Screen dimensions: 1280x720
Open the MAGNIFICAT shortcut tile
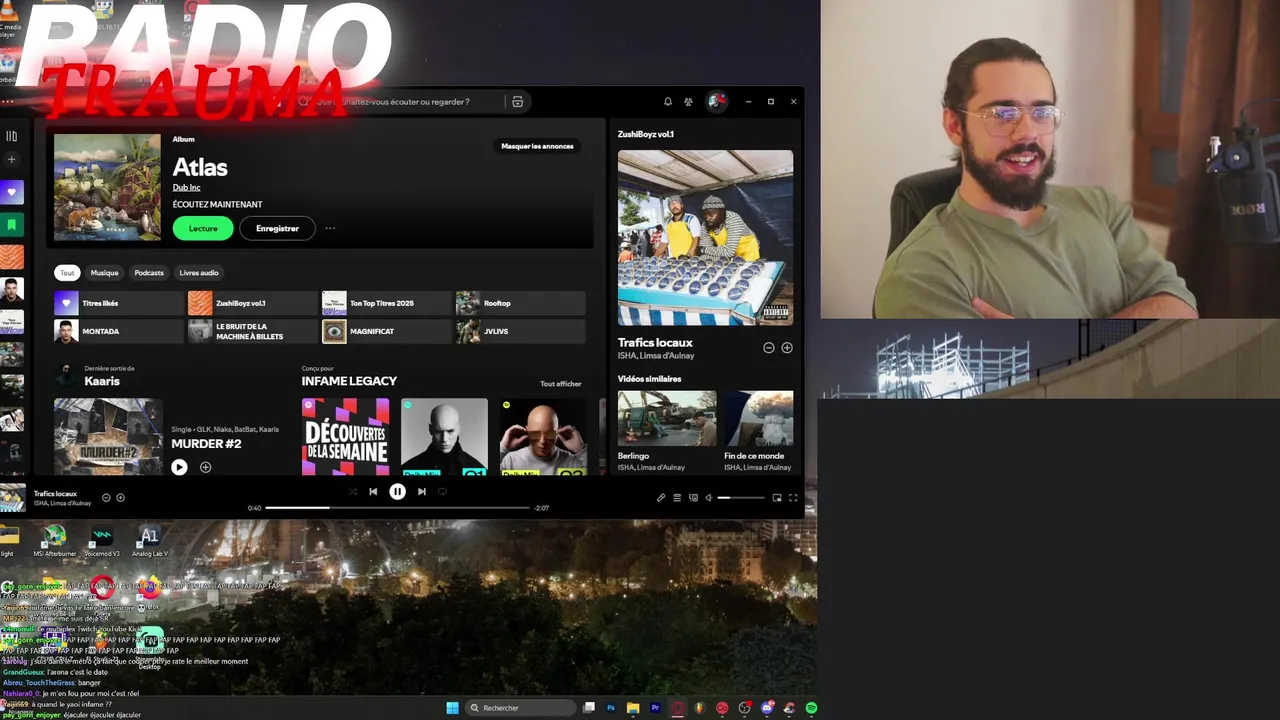(x=386, y=331)
